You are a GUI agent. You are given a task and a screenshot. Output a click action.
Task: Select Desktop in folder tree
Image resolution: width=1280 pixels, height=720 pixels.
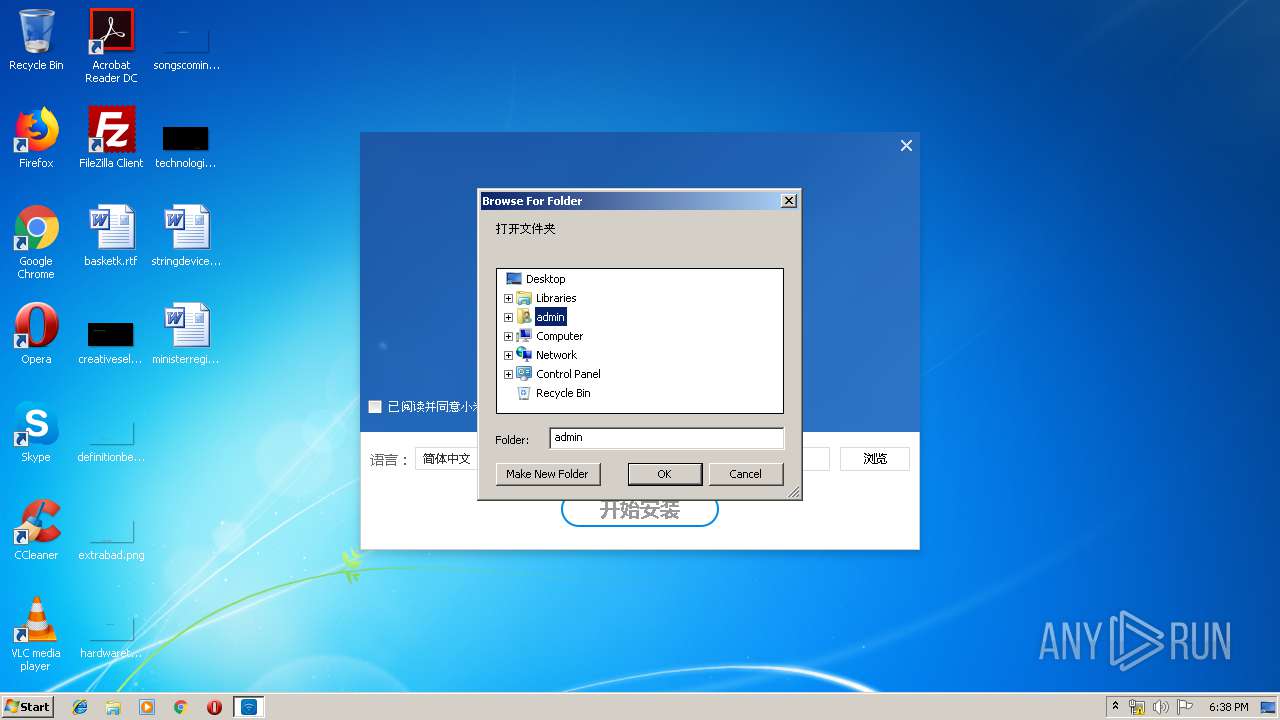[545, 279]
